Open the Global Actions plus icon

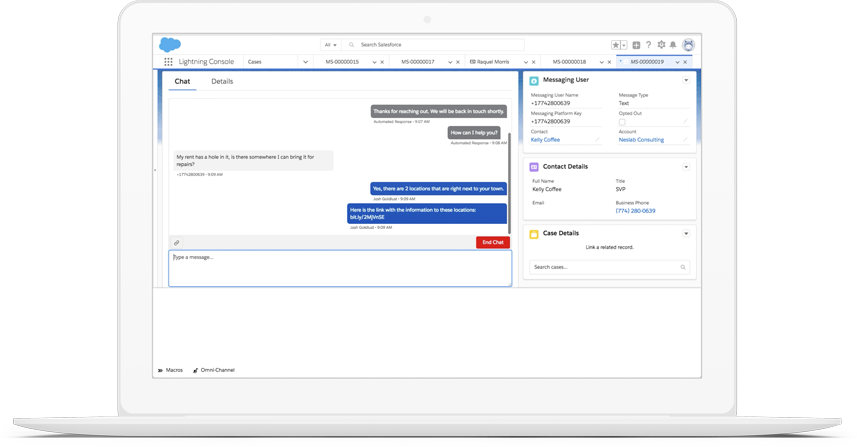[636, 45]
